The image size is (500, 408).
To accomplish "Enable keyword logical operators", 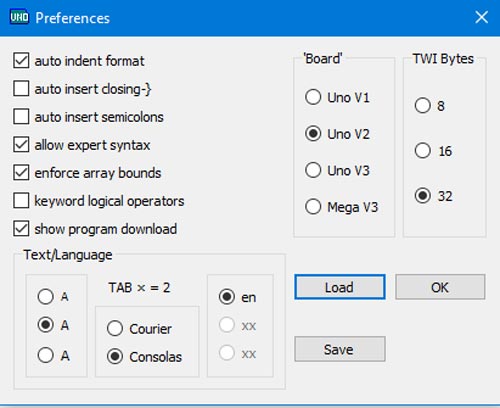I will [21, 201].
